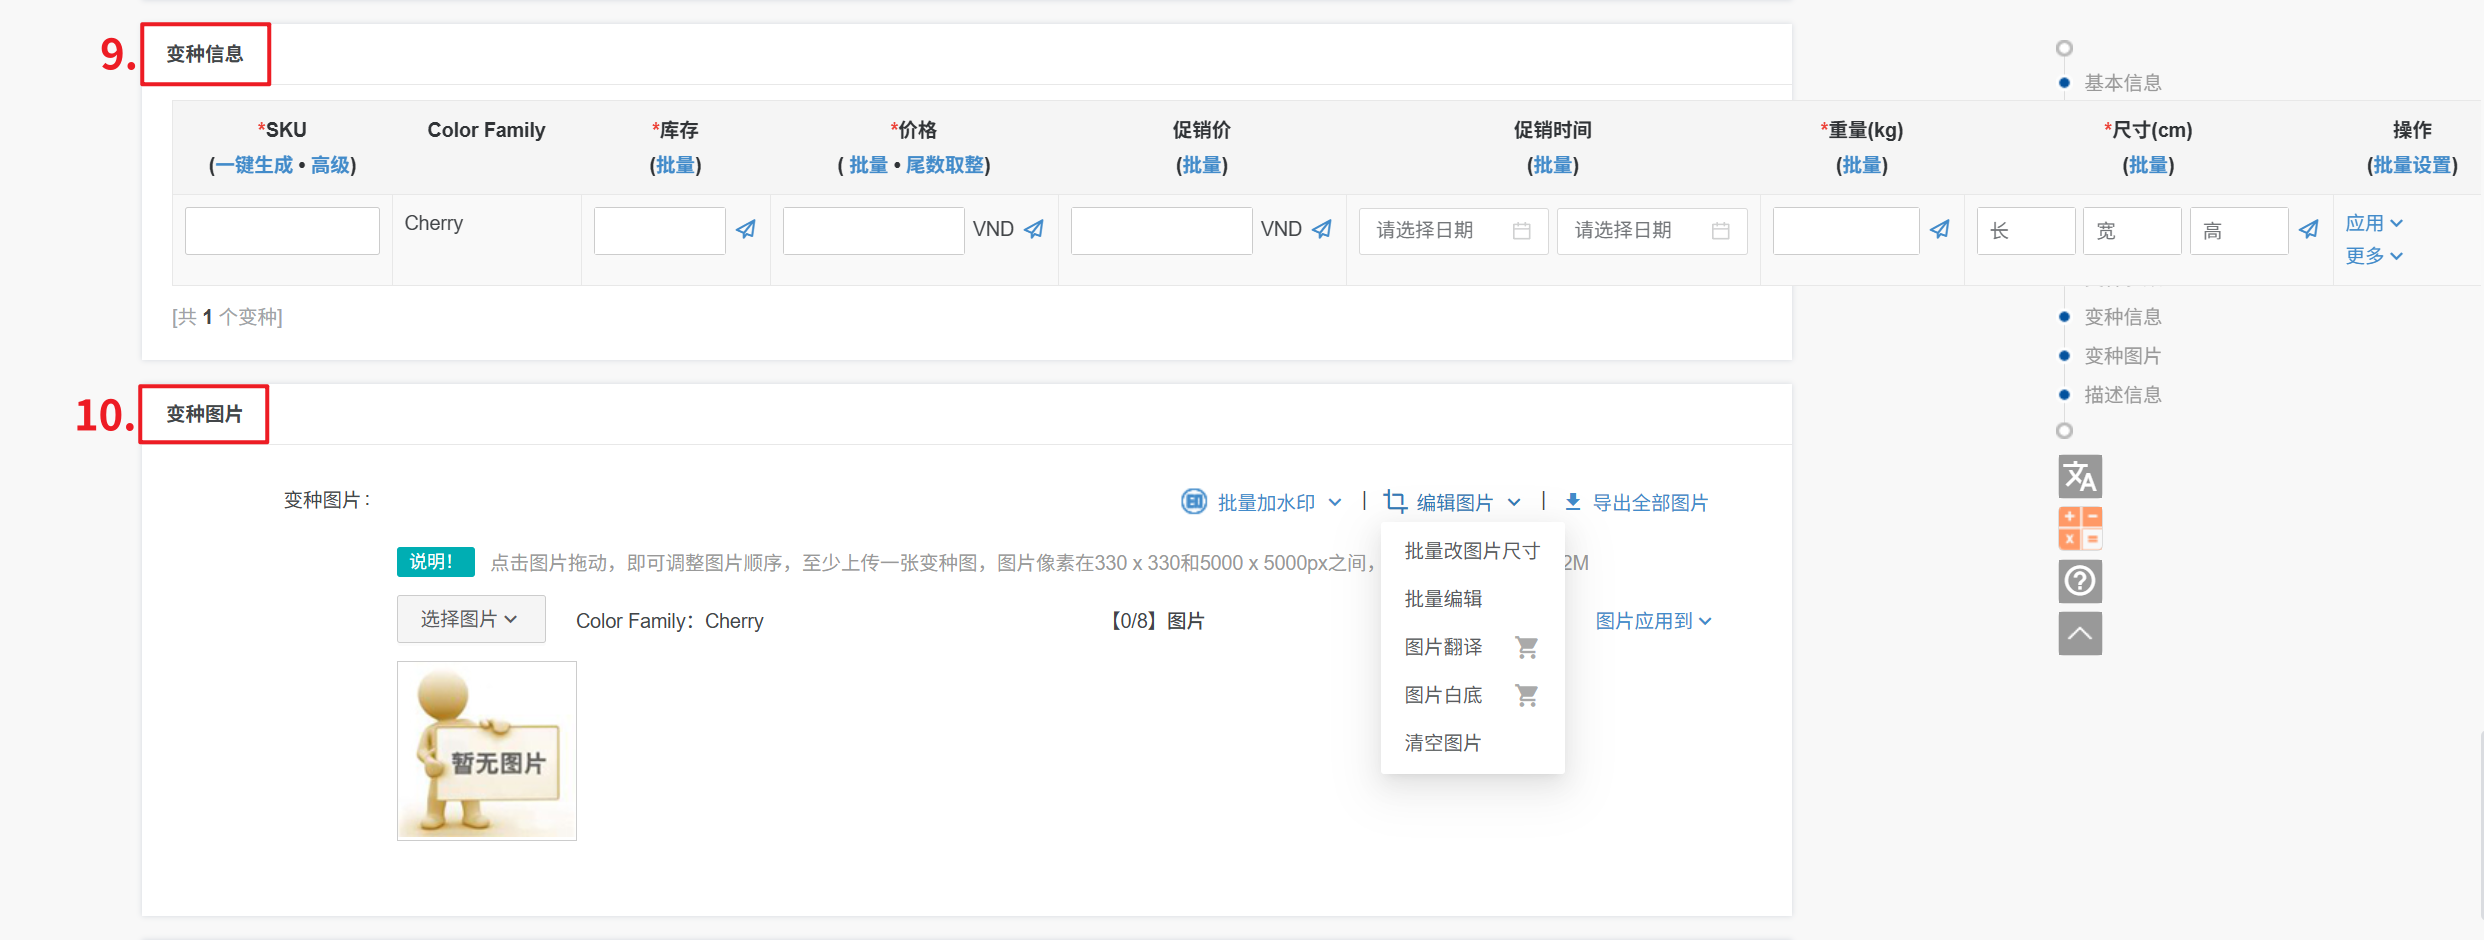2484x940 pixels.
Task: Expand the 图片应用到 dropdown
Action: 1653,621
